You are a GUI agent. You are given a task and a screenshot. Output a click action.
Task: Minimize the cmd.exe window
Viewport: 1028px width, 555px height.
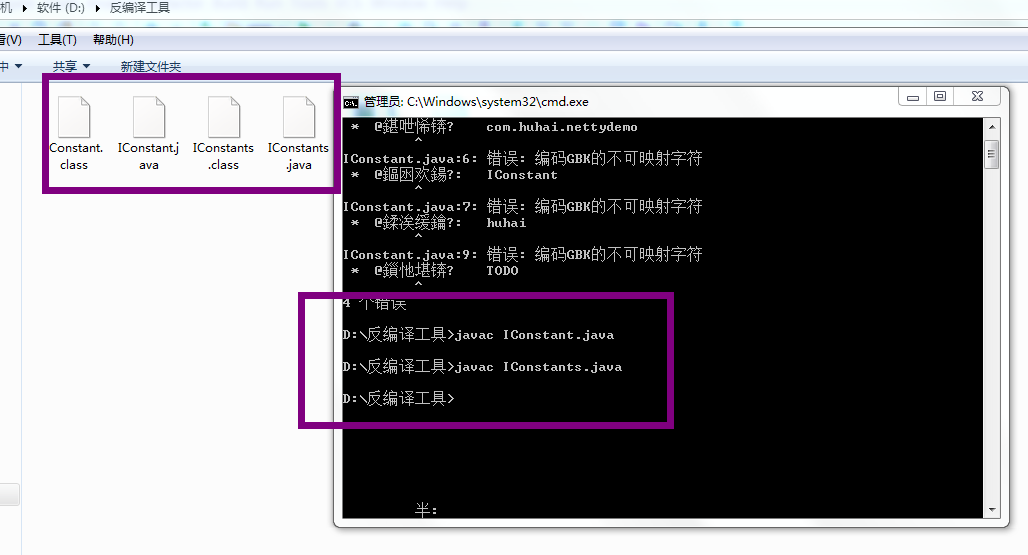(913, 97)
